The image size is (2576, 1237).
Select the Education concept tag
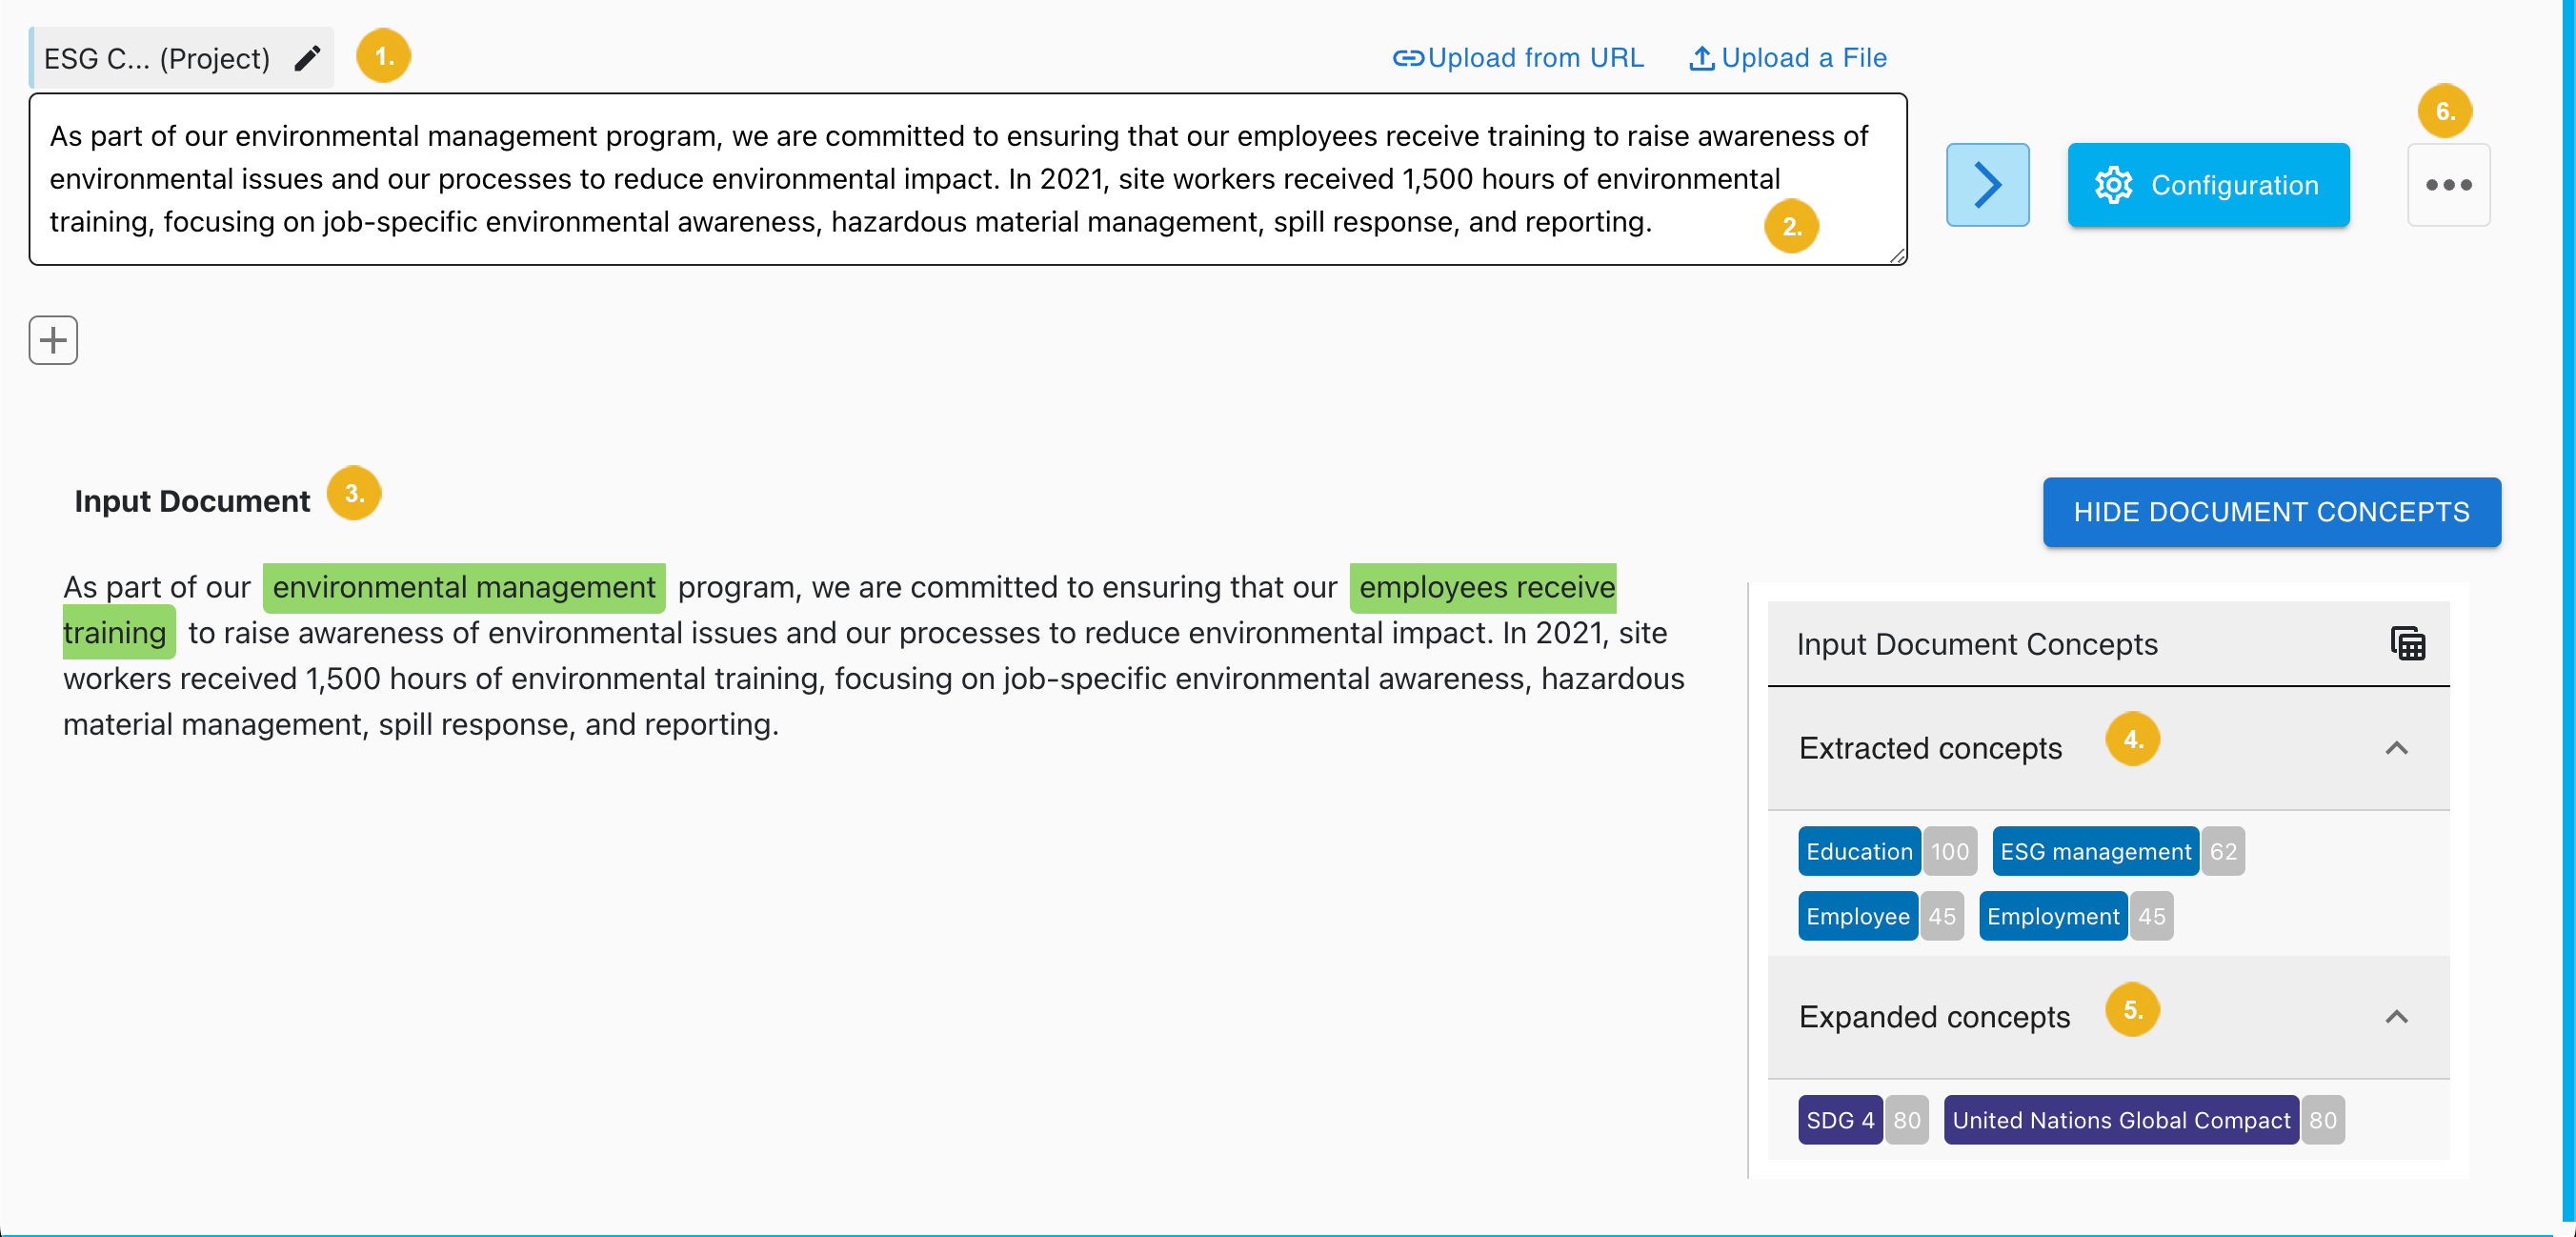pos(1858,851)
